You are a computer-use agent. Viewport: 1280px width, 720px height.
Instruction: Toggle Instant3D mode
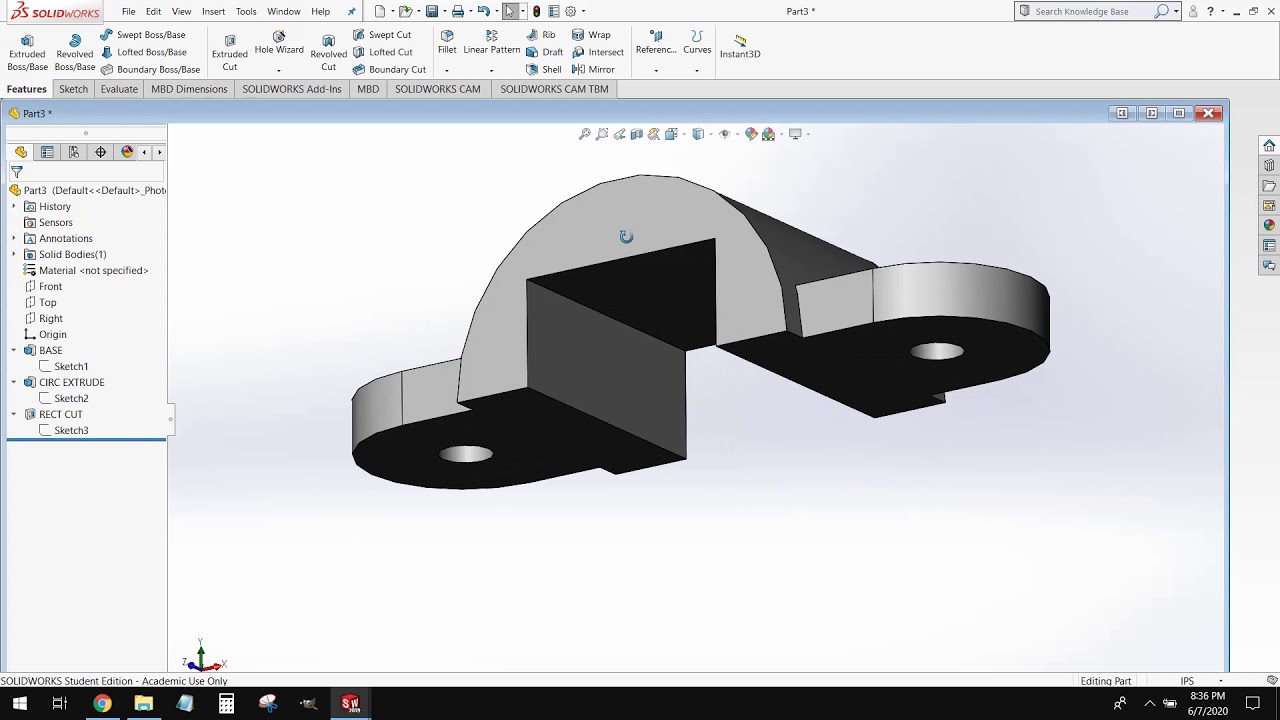pos(740,46)
